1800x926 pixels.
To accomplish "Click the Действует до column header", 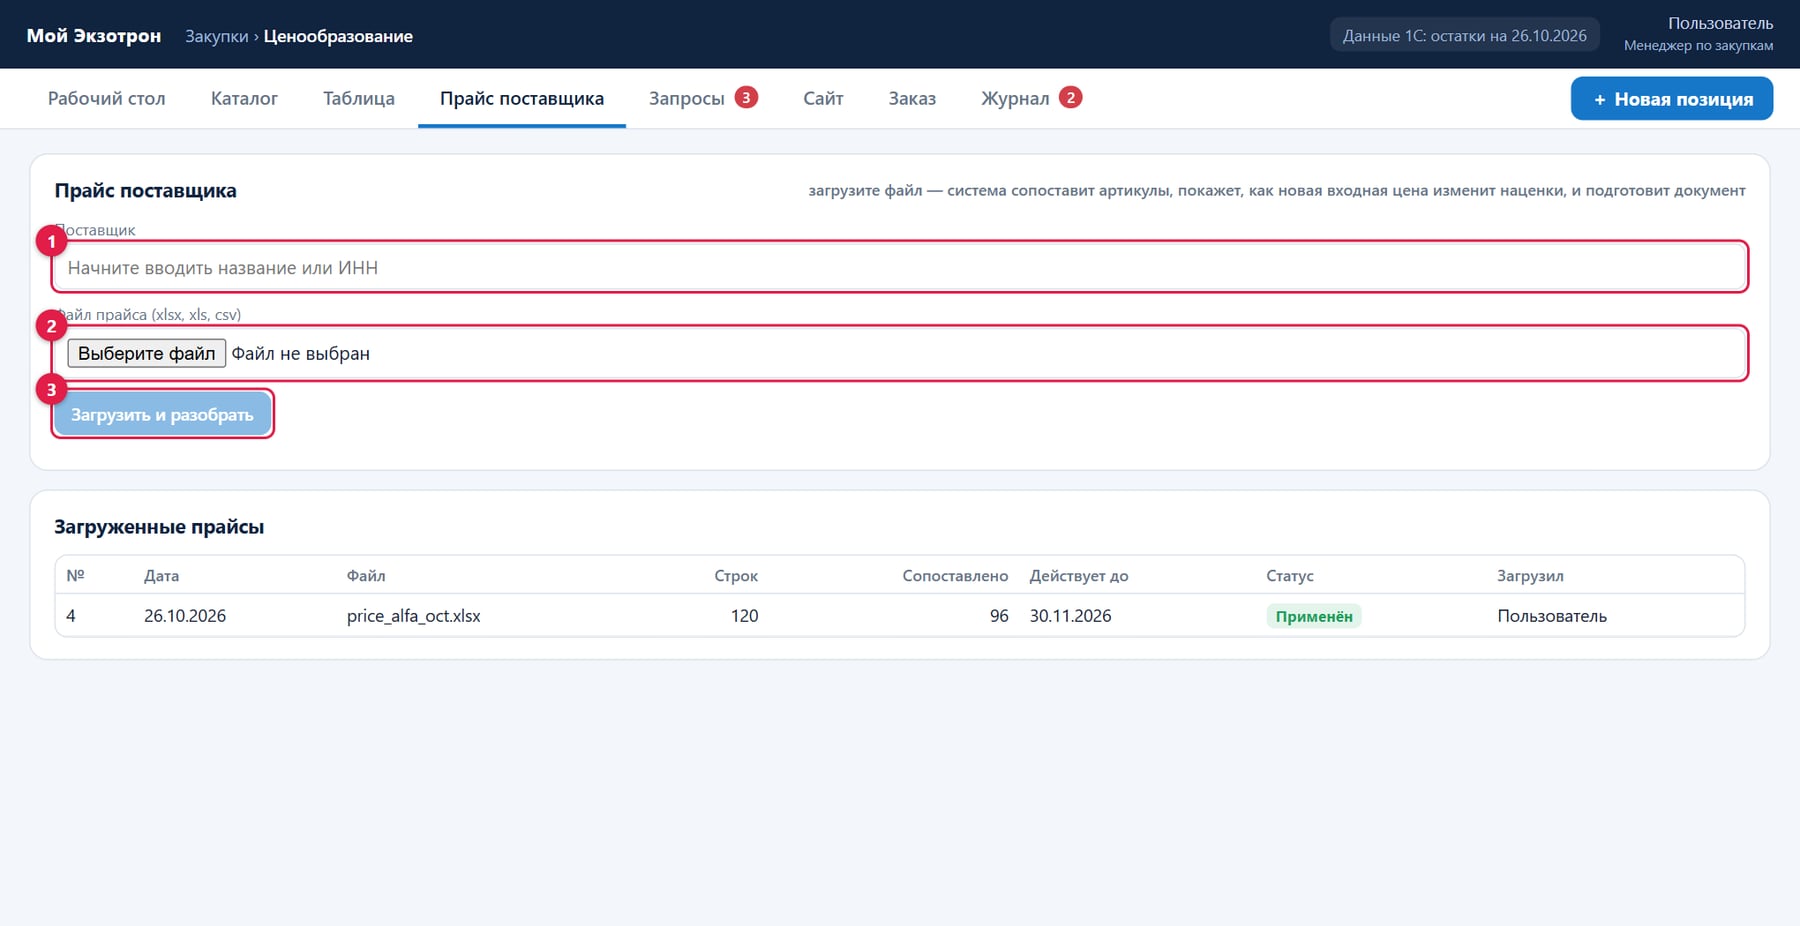I will click(x=1079, y=576).
